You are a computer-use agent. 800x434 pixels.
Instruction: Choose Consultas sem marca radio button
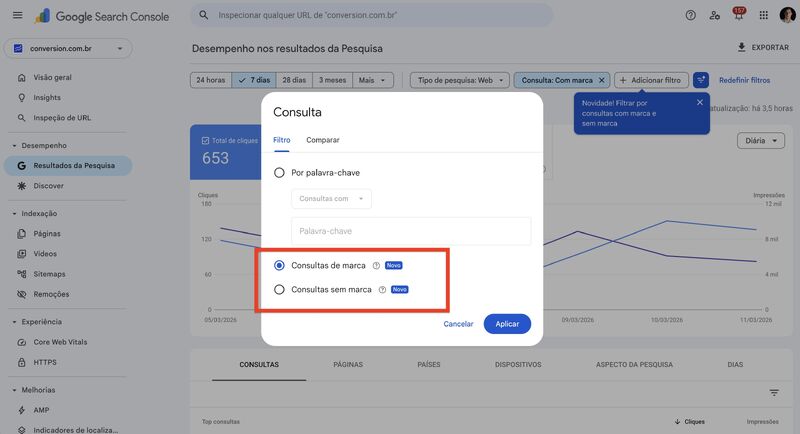[280, 290]
